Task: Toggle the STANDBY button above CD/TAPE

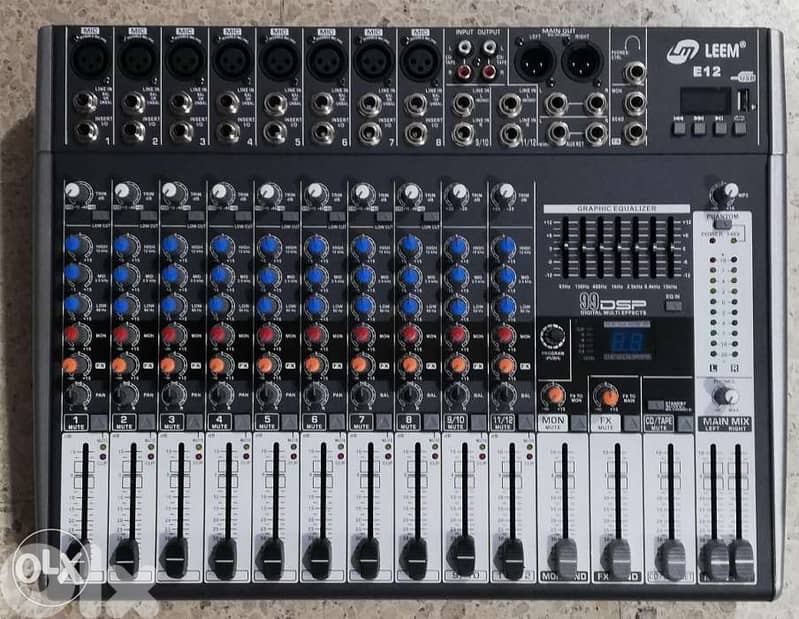Action: click(655, 405)
